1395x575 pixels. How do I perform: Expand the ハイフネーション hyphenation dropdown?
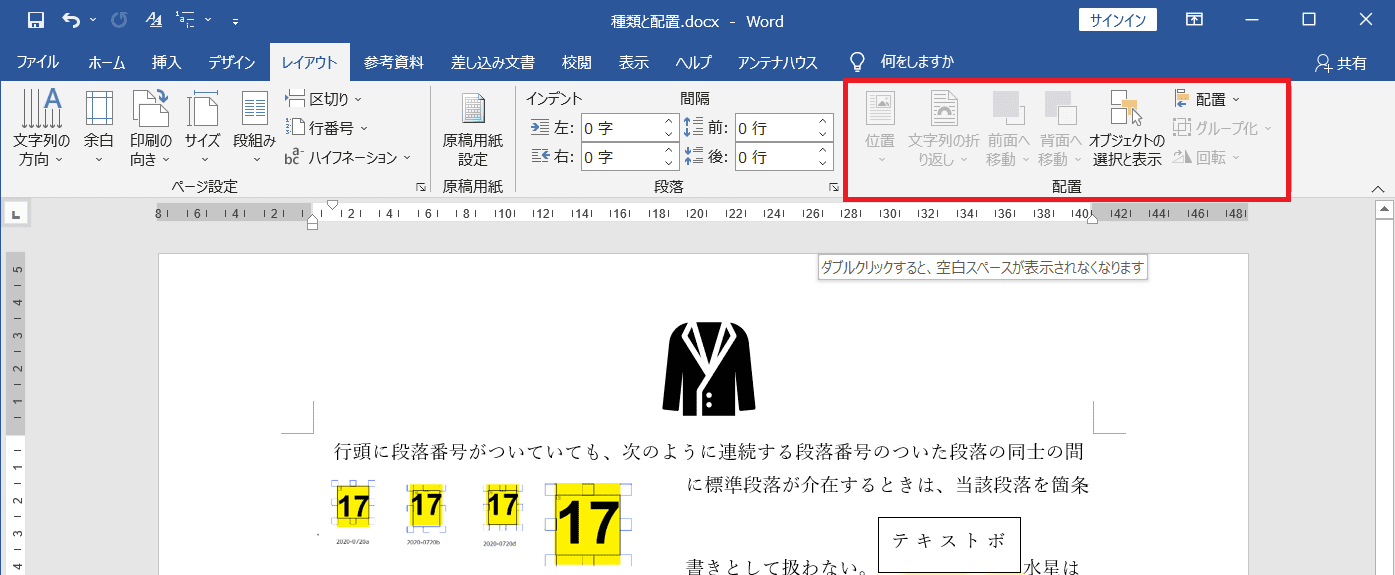coord(348,157)
